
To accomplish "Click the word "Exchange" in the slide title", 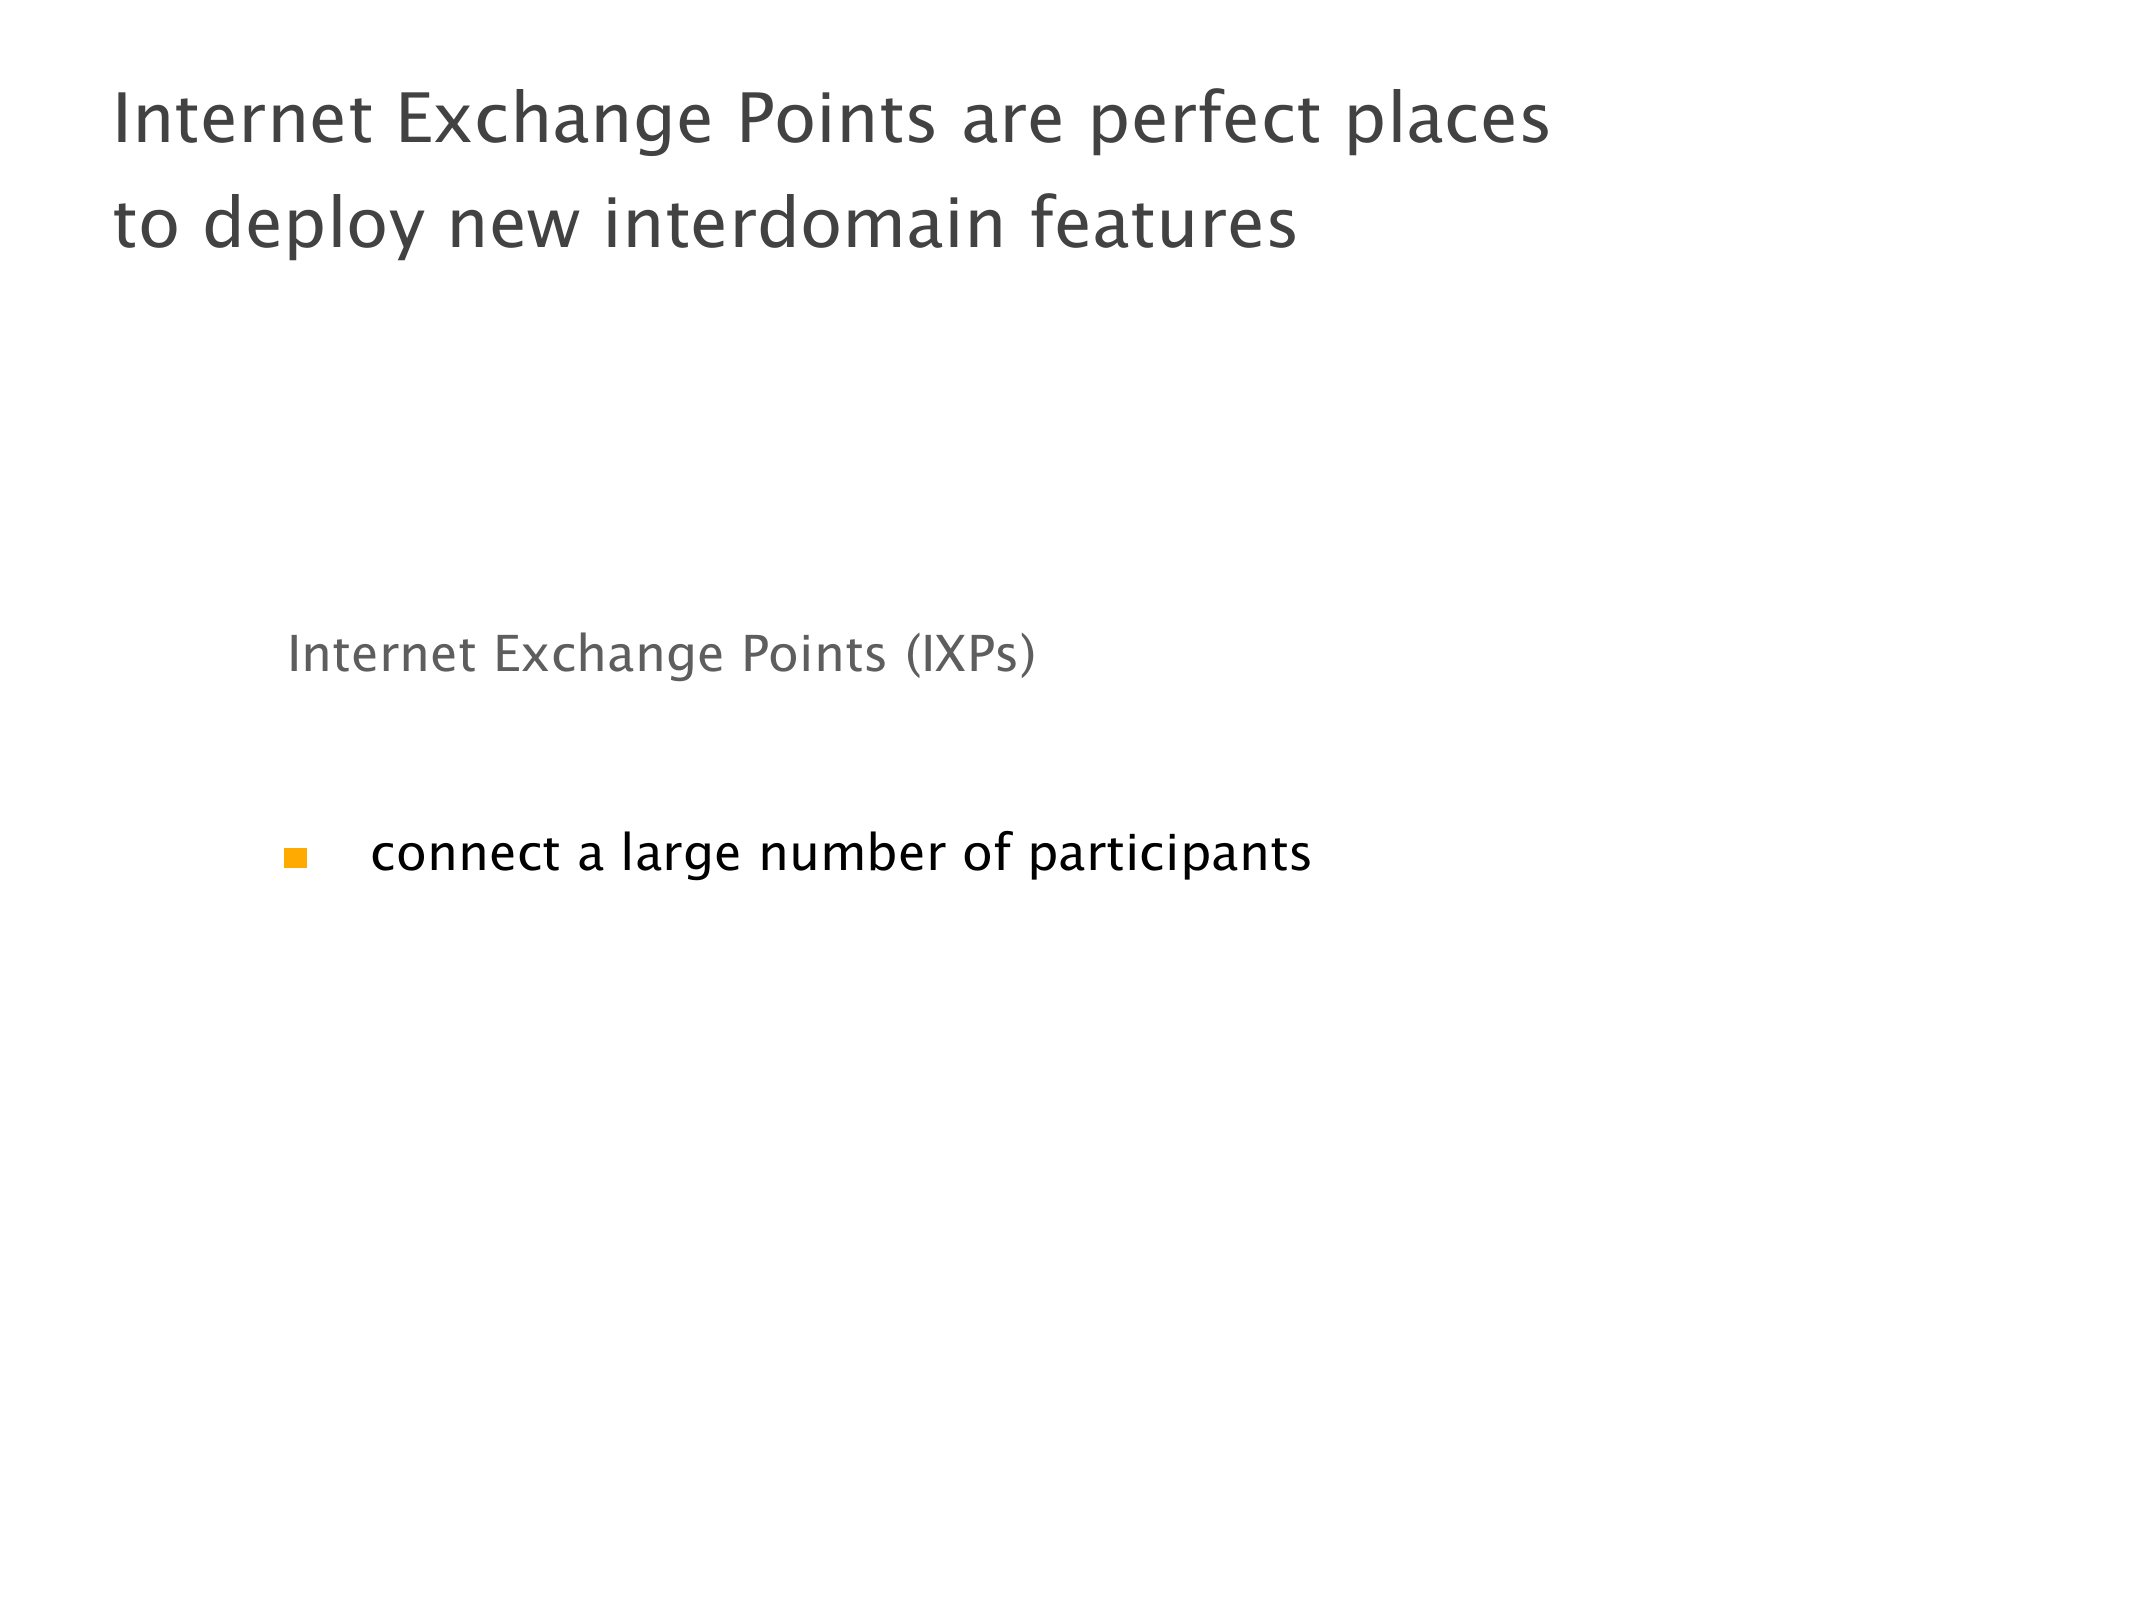I will point(554,120).
